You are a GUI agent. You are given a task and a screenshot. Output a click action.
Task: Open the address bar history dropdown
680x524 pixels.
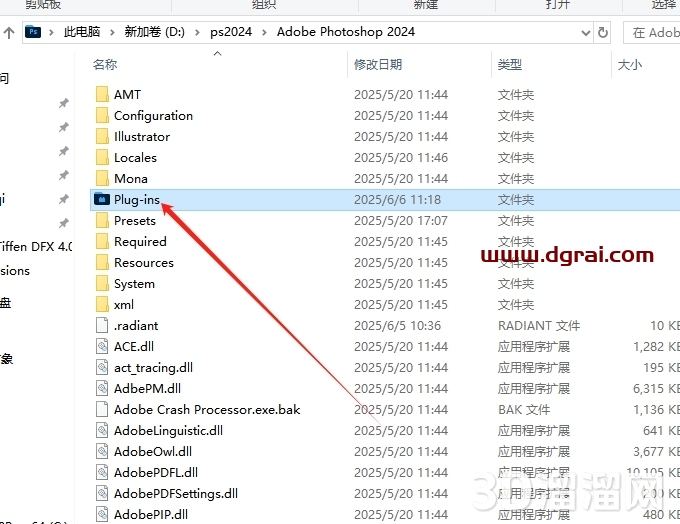point(585,33)
